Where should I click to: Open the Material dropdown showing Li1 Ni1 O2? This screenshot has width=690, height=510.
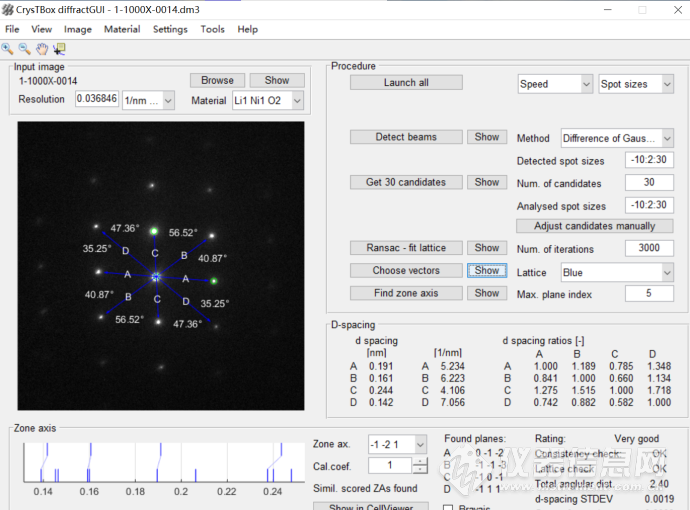coord(270,100)
